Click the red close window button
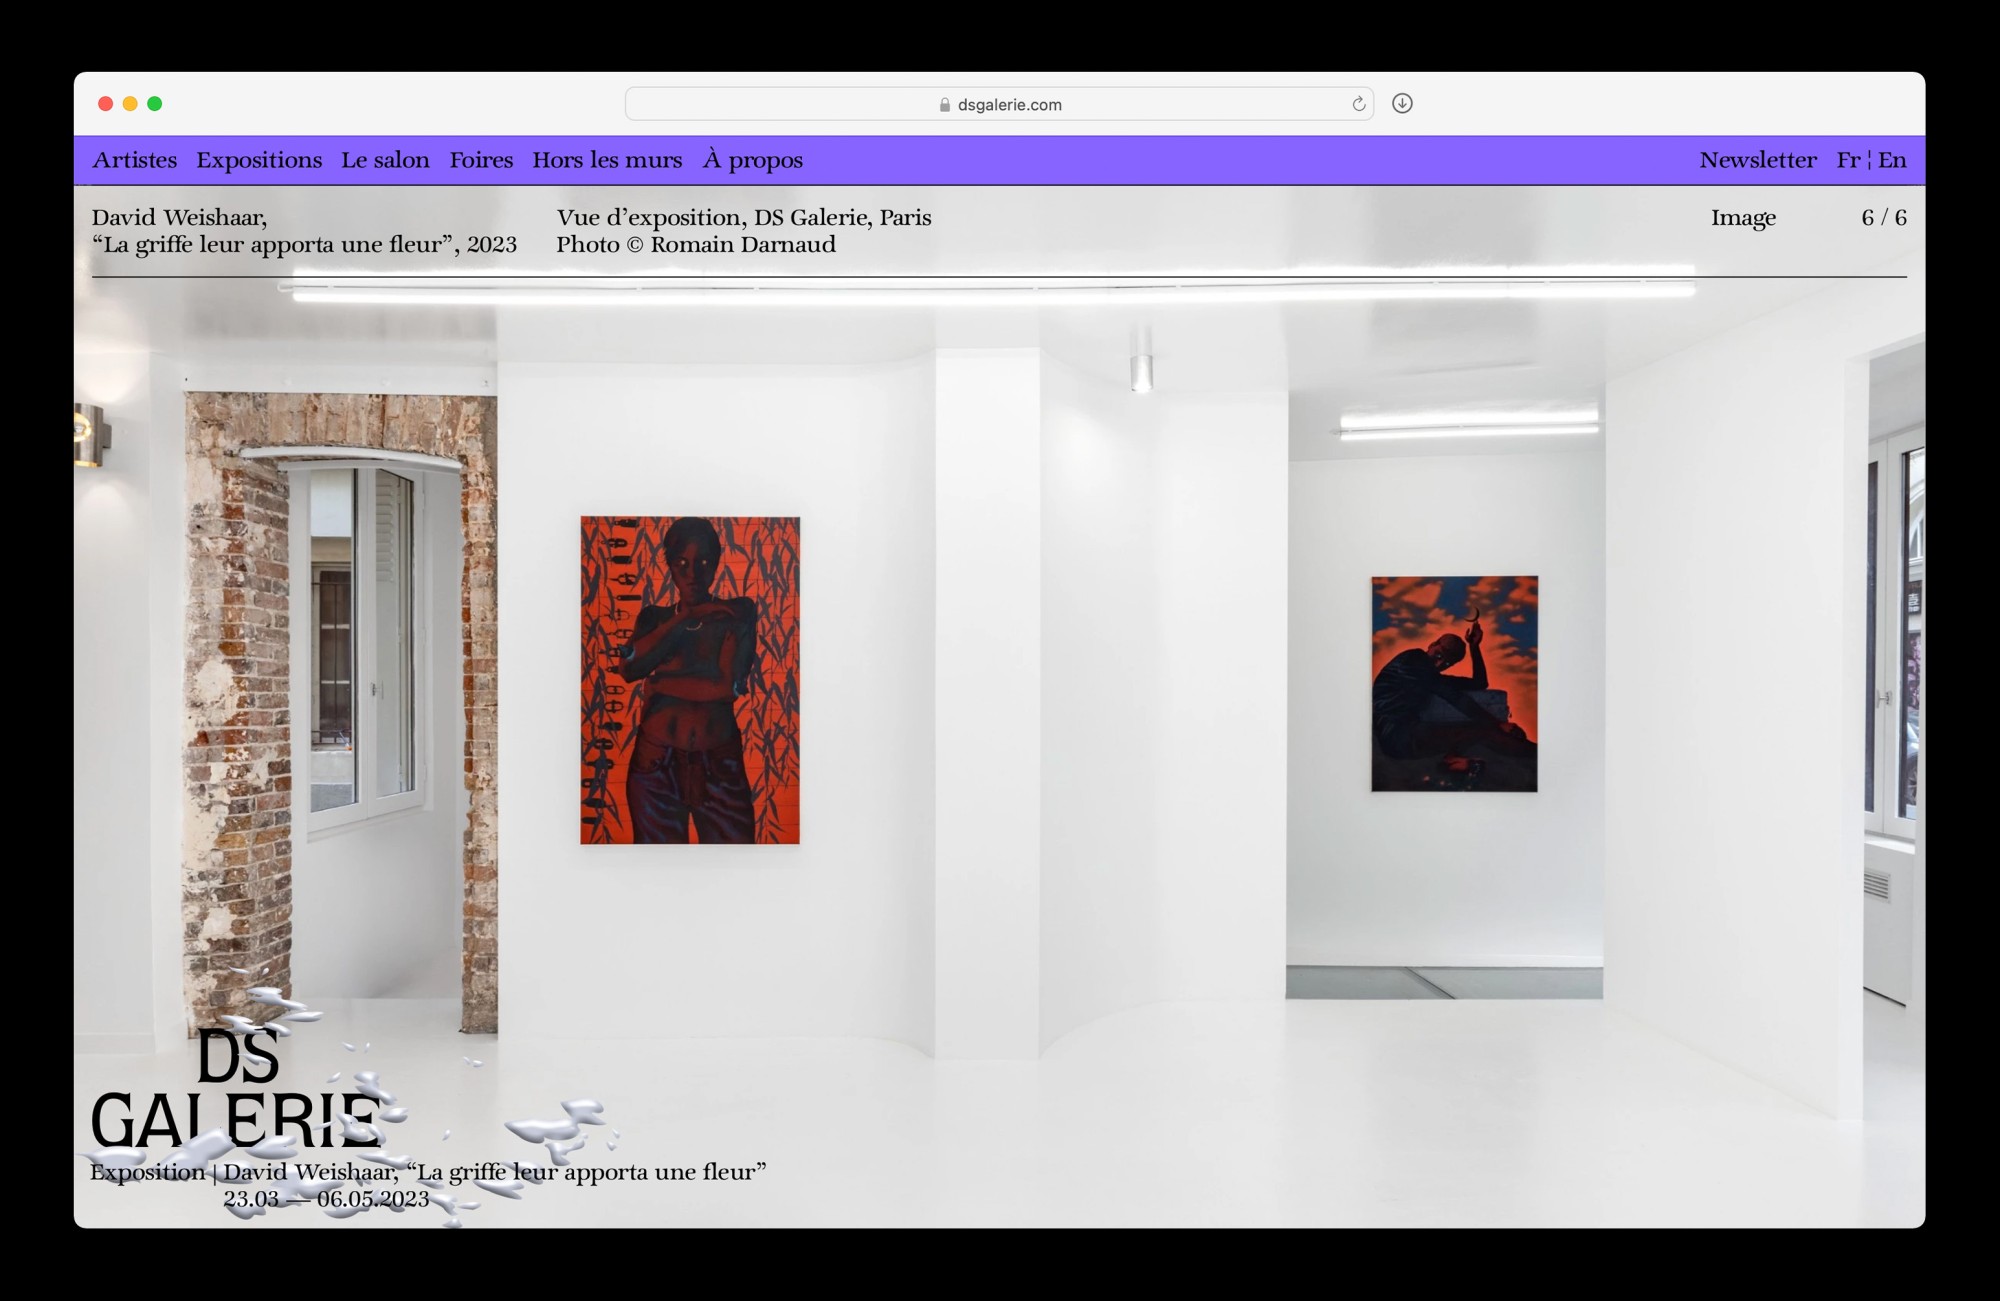This screenshot has height=1301, width=2000. pyautogui.click(x=105, y=104)
